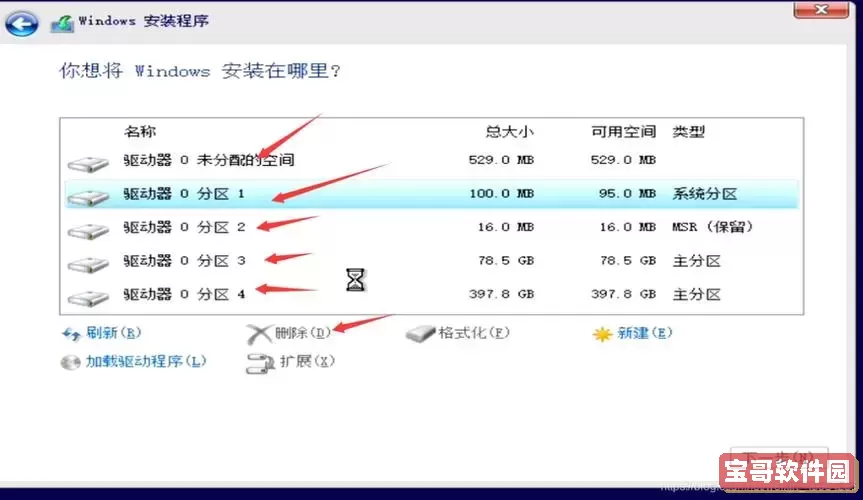Screen dimensions: 863x500
Task: Click the 系统分区 type cell
Action: tap(704, 194)
